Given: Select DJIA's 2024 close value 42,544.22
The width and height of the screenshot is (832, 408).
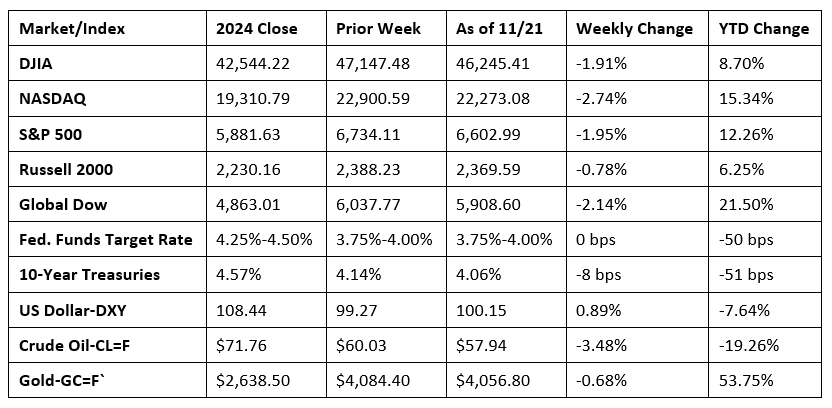Looking at the screenshot, I should 252,64.
